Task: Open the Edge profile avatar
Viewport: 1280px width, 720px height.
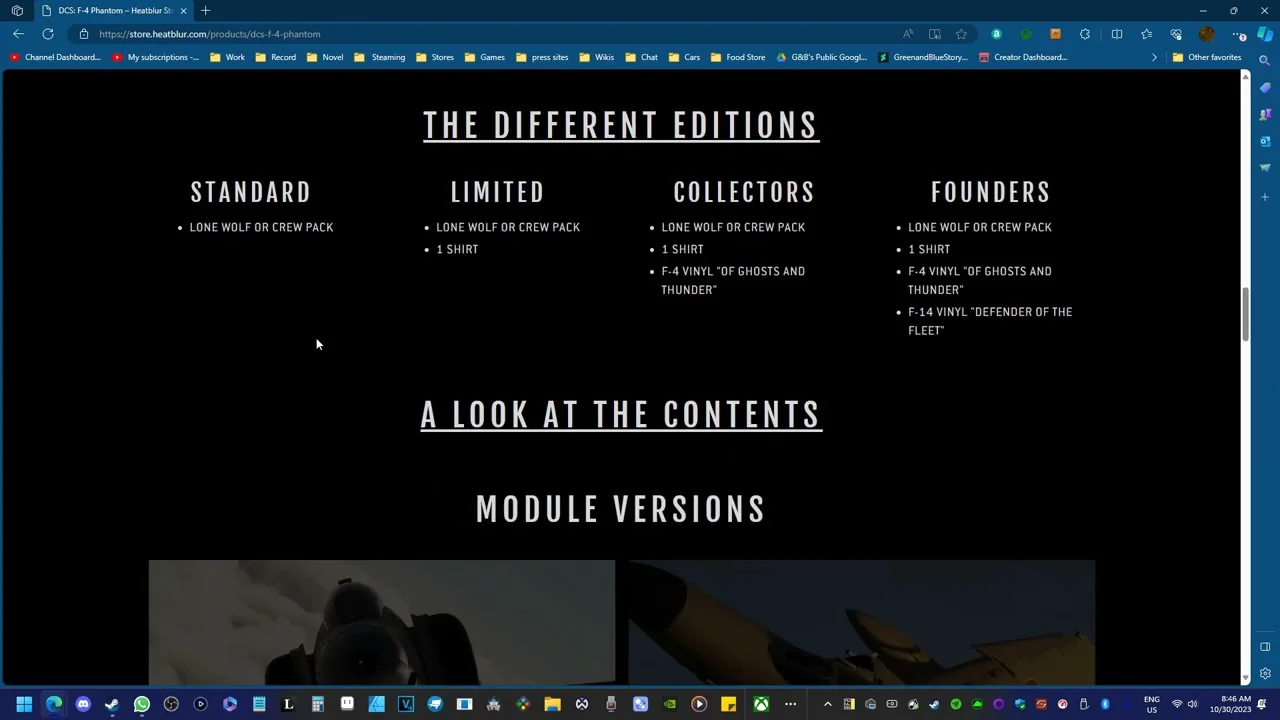Action: [x=1207, y=34]
